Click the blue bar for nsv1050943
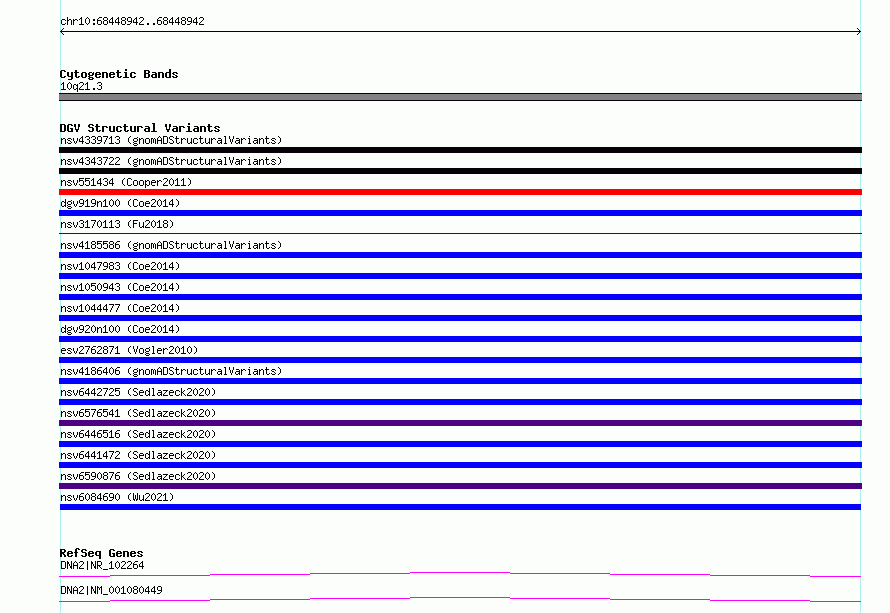Viewport: 890px width, 613px height. 460,297
